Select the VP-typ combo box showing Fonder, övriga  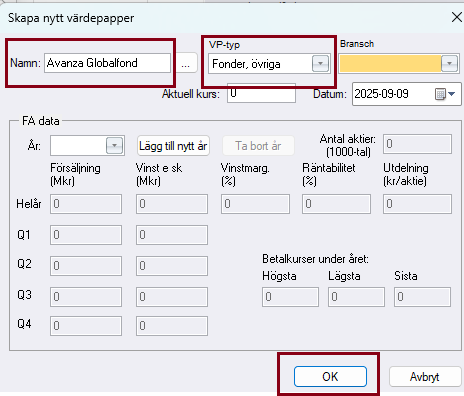tap(269, 64)
